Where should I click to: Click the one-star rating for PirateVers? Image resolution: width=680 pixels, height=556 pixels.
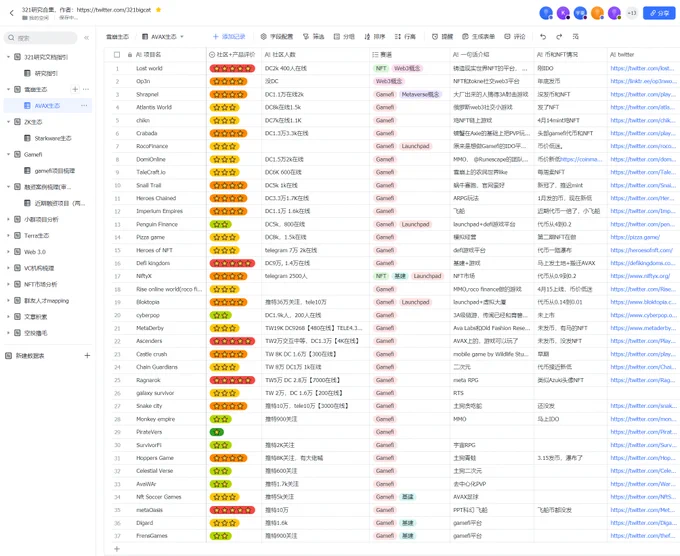click(216, 432)
